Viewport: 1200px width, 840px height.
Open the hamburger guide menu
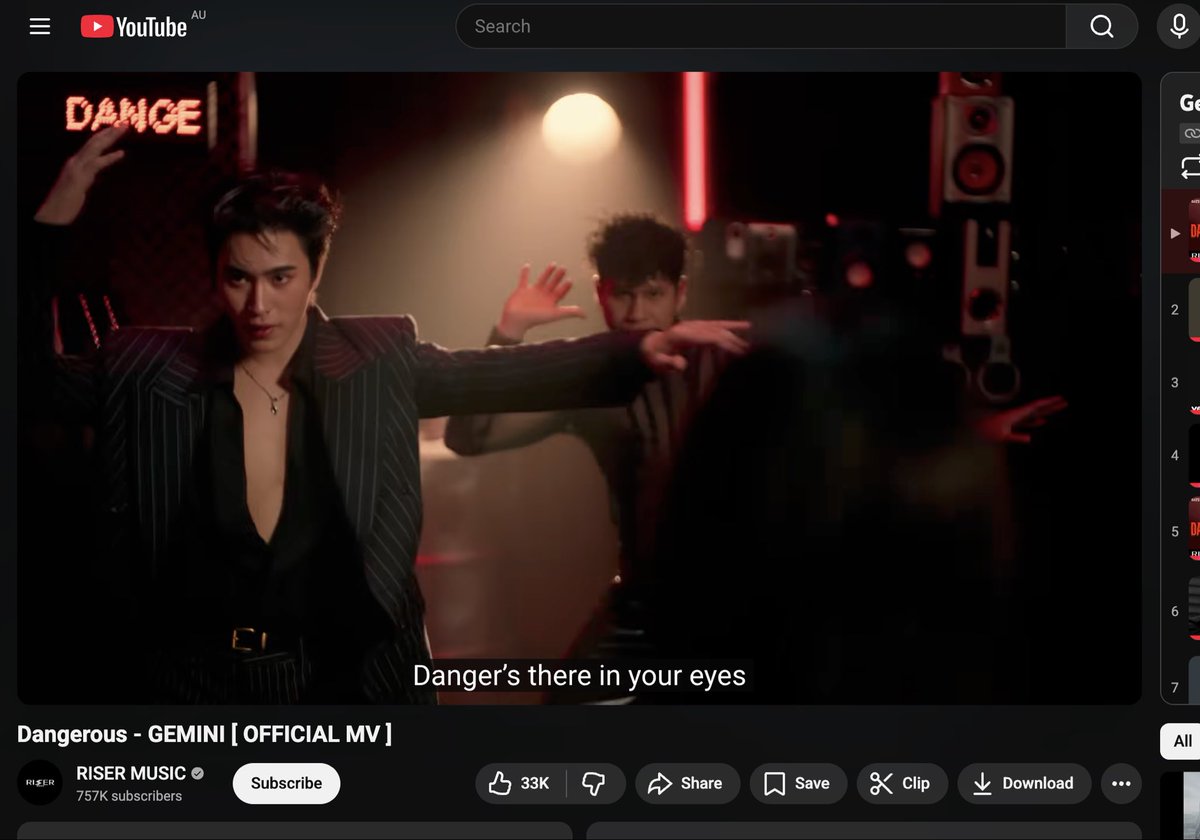[40, 27]
